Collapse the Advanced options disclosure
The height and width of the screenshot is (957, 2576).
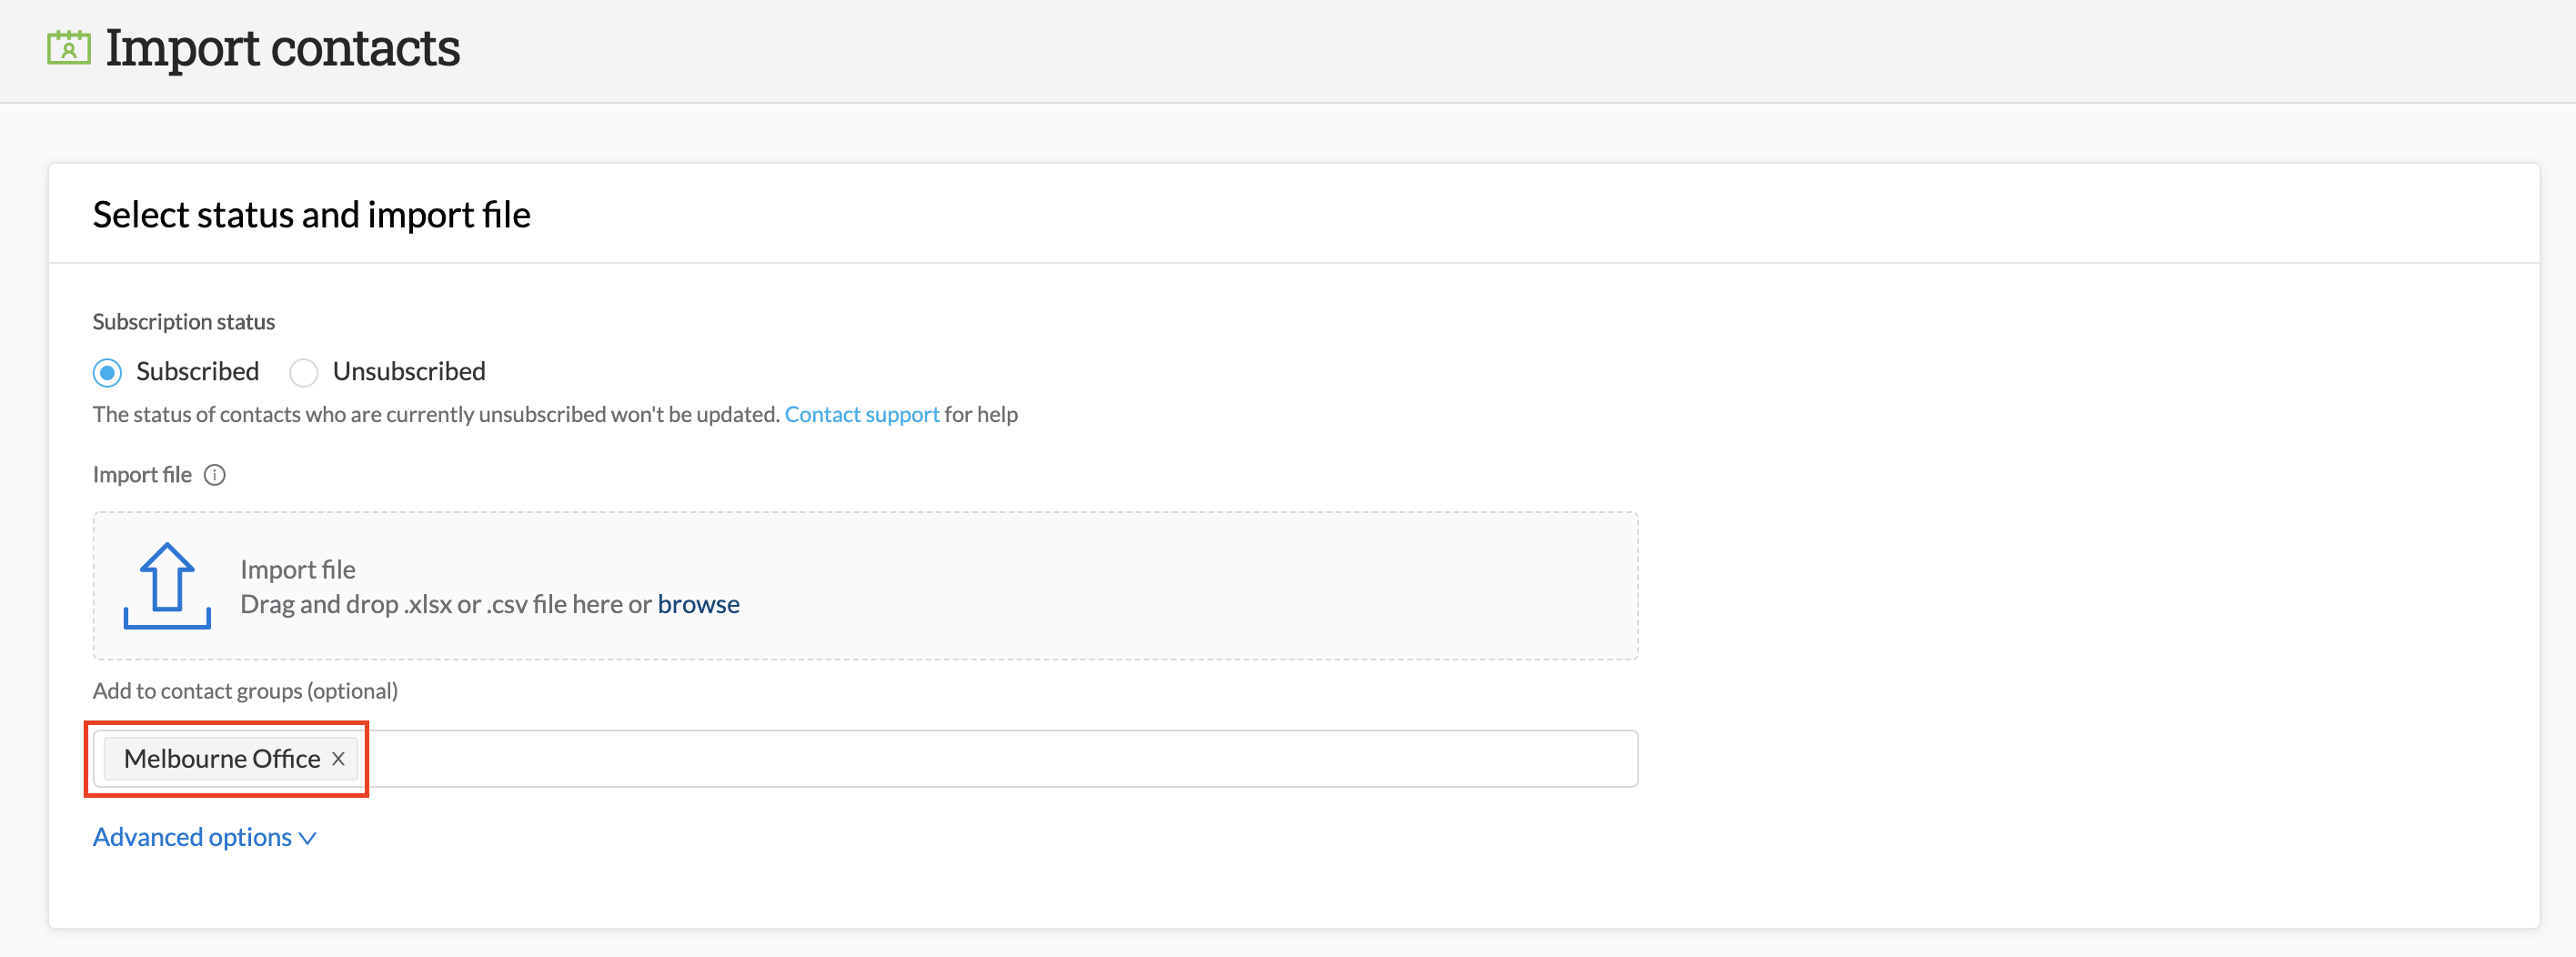pyautogui.click(x=193, y=838)
